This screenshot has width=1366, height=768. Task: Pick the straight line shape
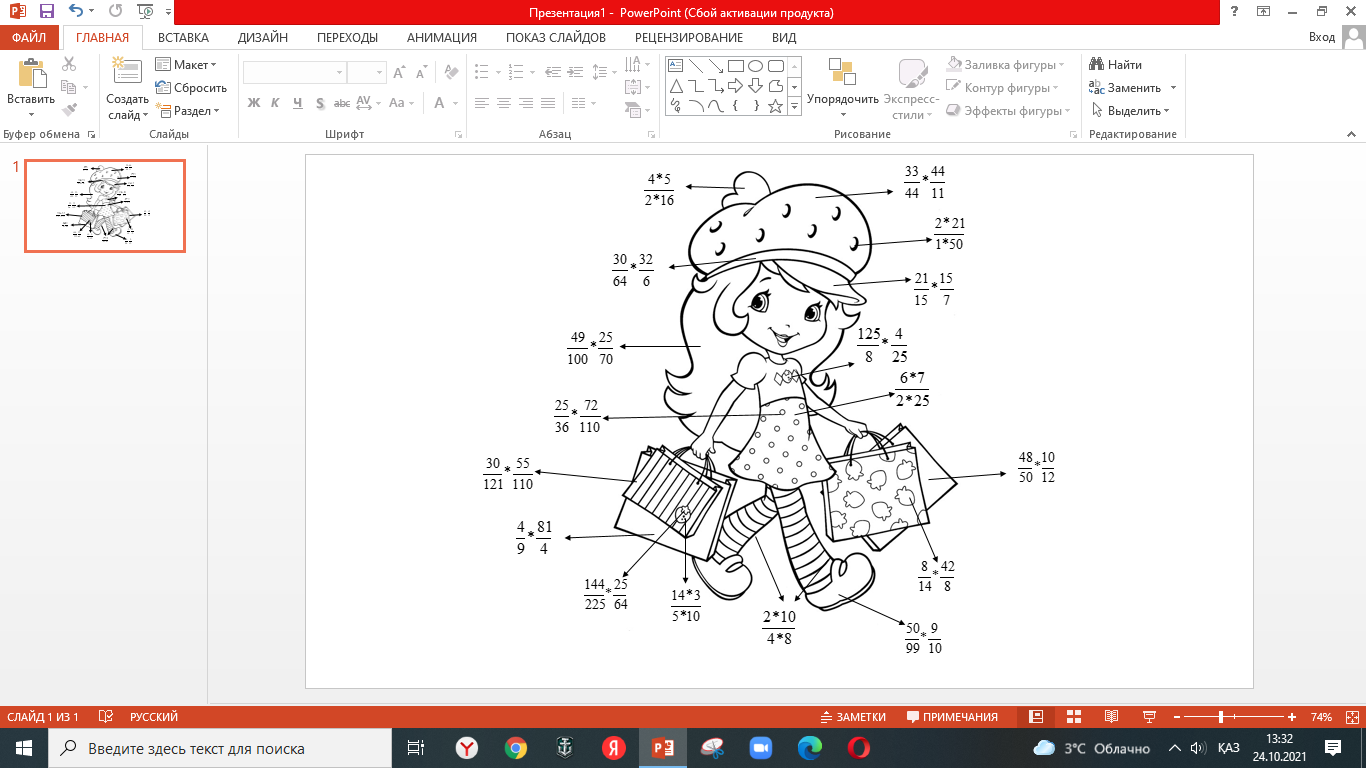(696, 67)
